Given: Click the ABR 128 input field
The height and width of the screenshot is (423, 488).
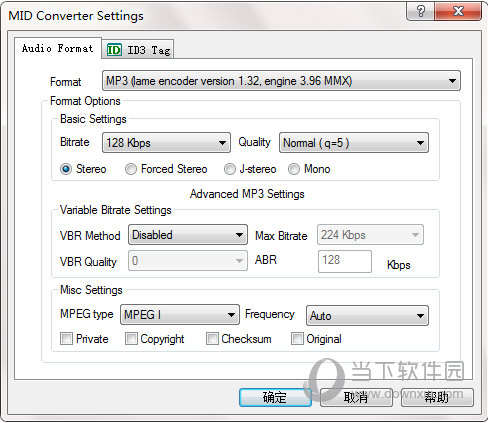Looking at the screenshot, I should coord(345,261).
